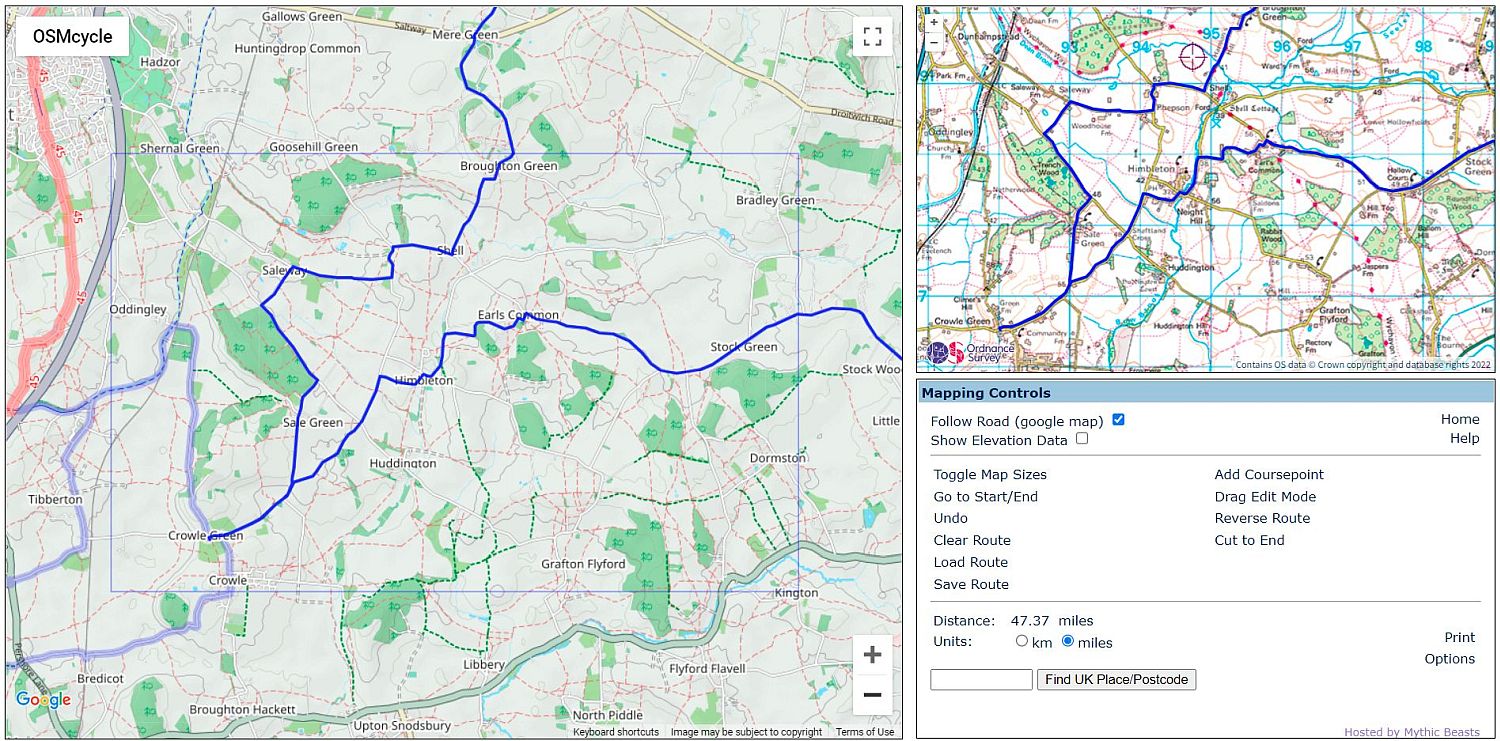Zoom out on the main Google map
The height and width of the screenshot is (741, 1500).
tap(872, 695)
